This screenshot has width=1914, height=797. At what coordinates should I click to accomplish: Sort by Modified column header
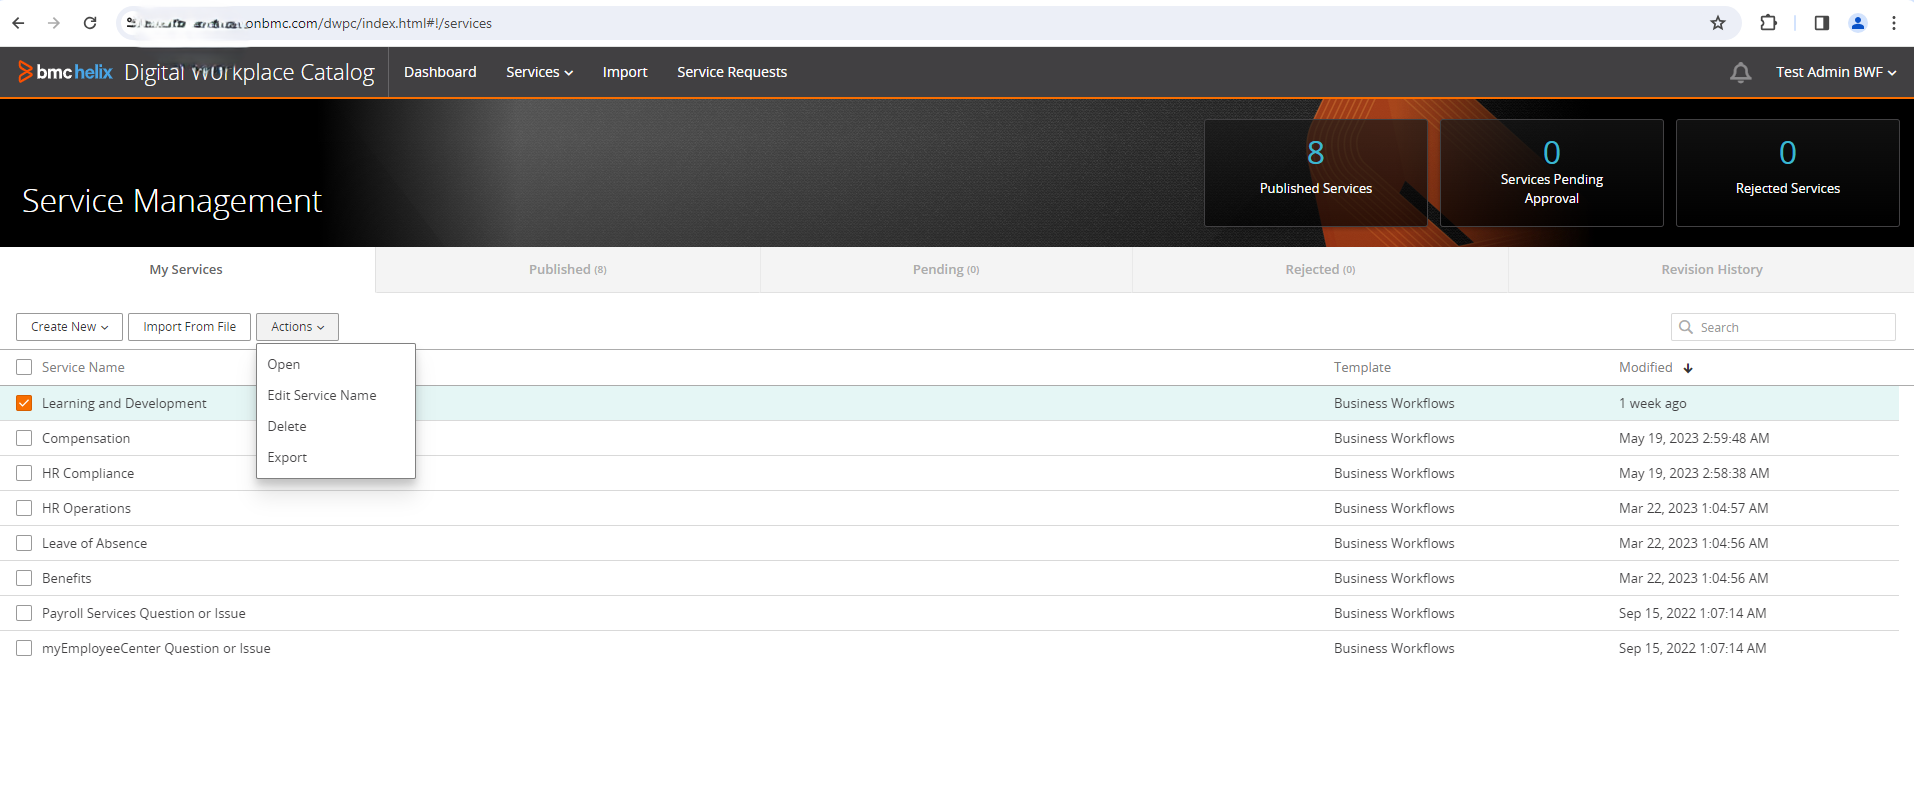click(x=1645, y=367)
